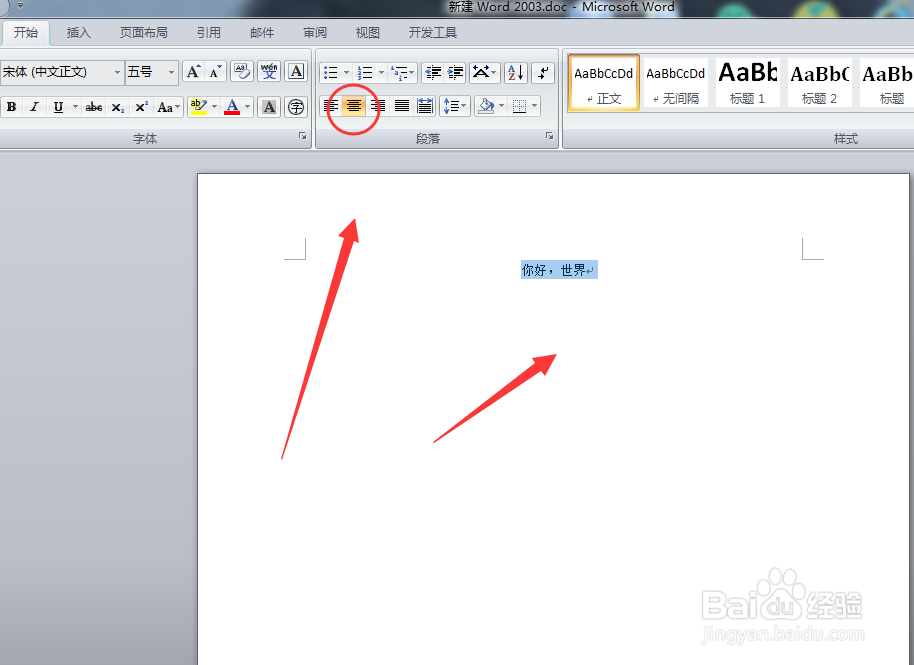Apply borders icon
This screenshot has width=914, height=665.
coord(519,106)
